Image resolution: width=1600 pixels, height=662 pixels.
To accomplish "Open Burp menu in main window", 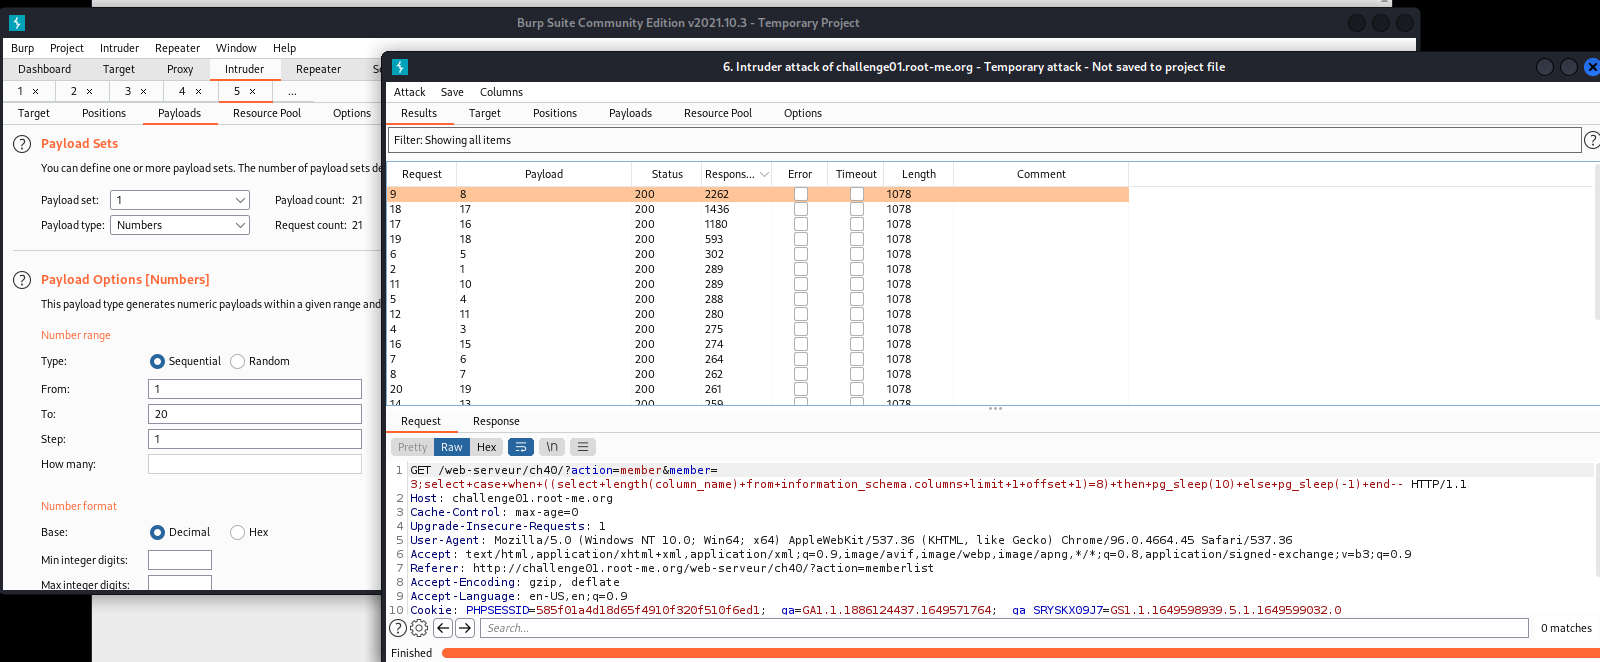I will pyautogui.click(x=22, y=48).
